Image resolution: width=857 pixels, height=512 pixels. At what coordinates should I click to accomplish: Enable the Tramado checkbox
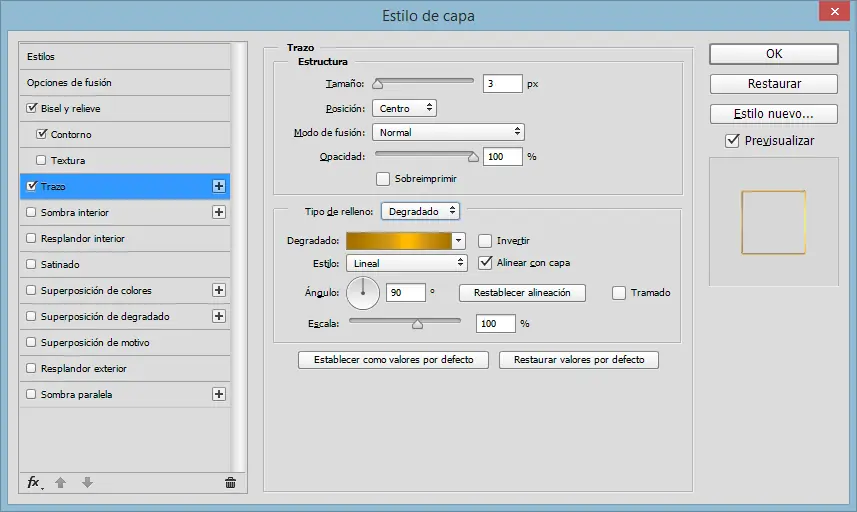click(x=619, y=293)
